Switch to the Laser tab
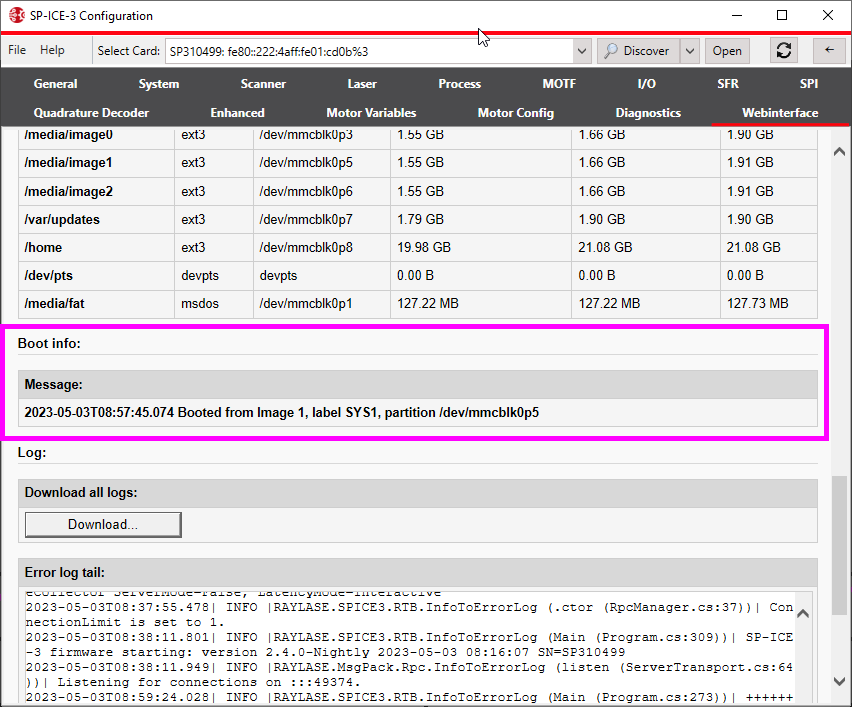Screen dimensions: 852x707 click(x=362, y=84)
